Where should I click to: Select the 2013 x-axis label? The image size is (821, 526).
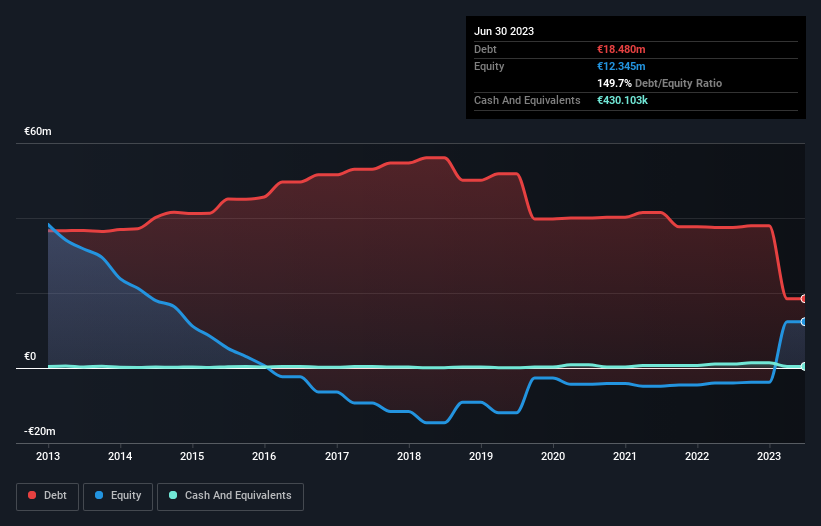pos(48,456)
